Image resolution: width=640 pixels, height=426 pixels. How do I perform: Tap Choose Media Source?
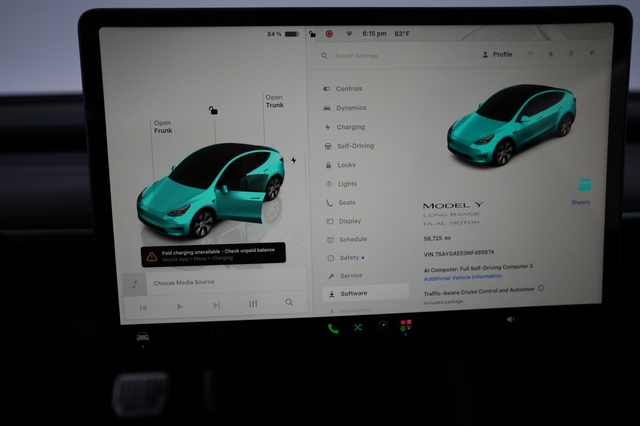[x=184, y=282]
